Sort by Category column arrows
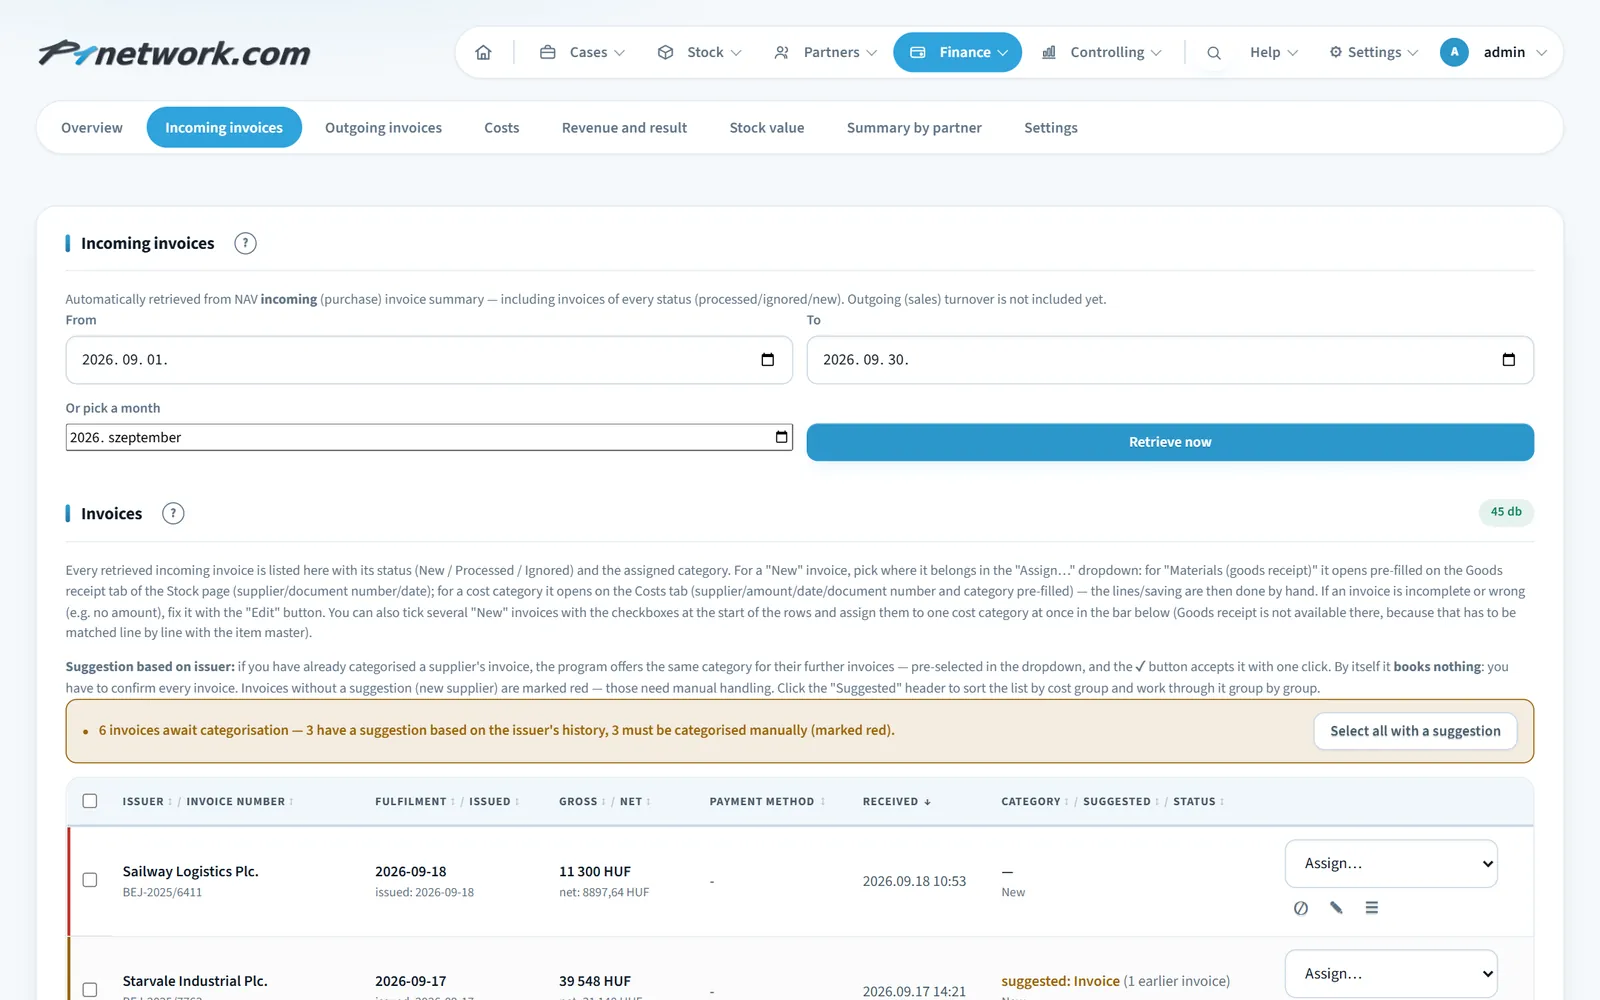The height and width of the screenshot is (1000, 1600). click(1067, 802)
